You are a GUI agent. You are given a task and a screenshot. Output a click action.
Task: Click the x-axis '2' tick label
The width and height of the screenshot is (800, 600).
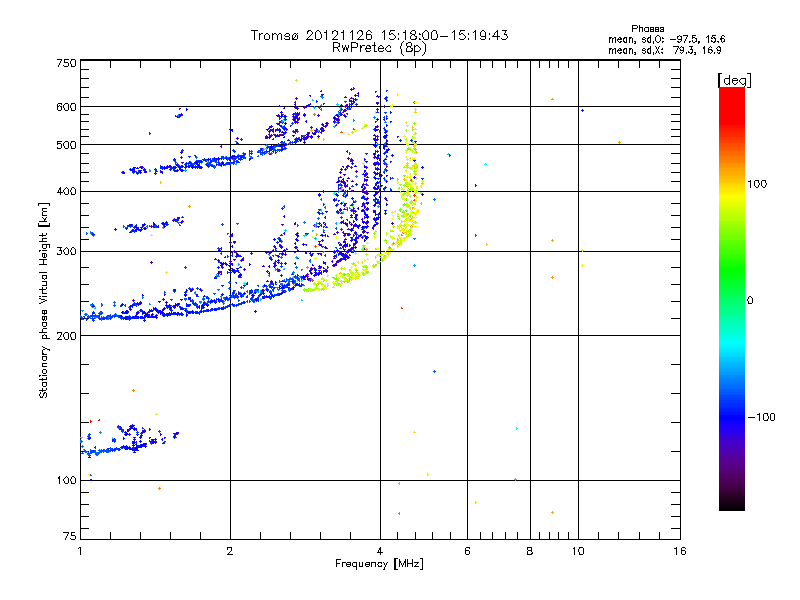point(230,551)
